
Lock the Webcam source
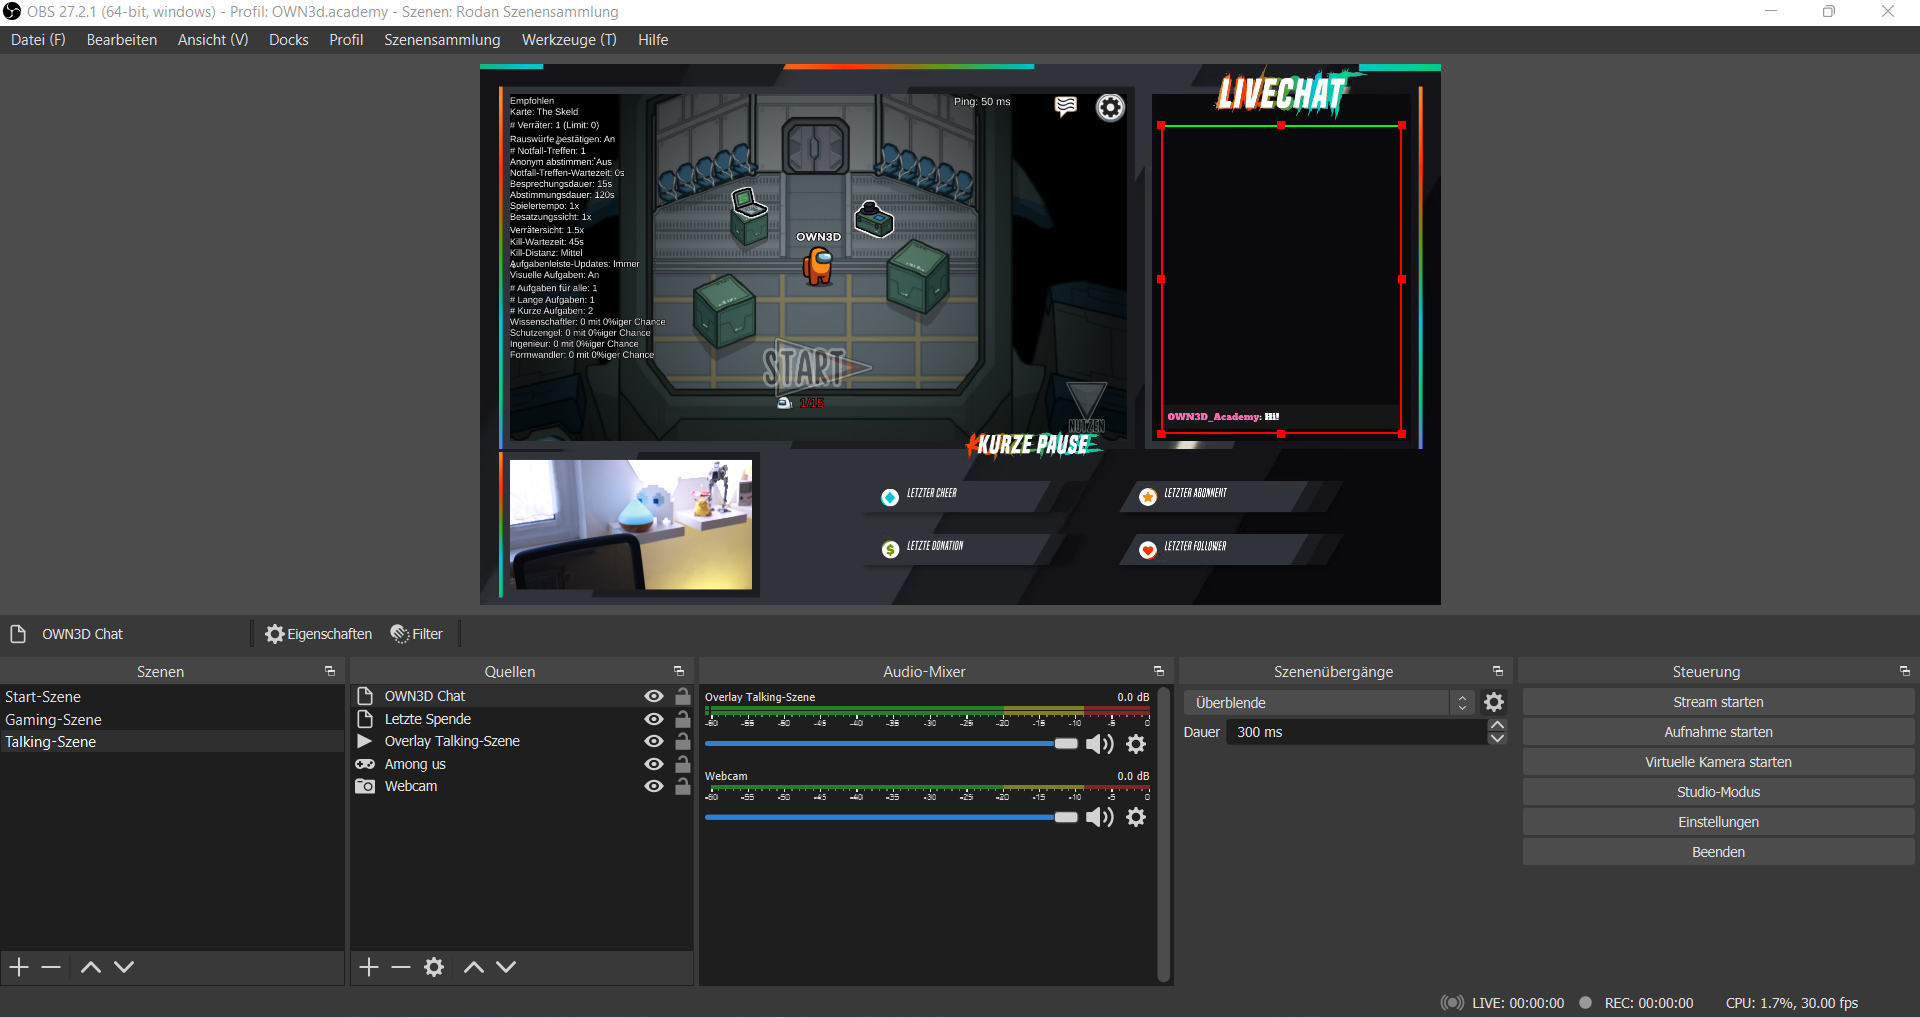tap(681, 786)
